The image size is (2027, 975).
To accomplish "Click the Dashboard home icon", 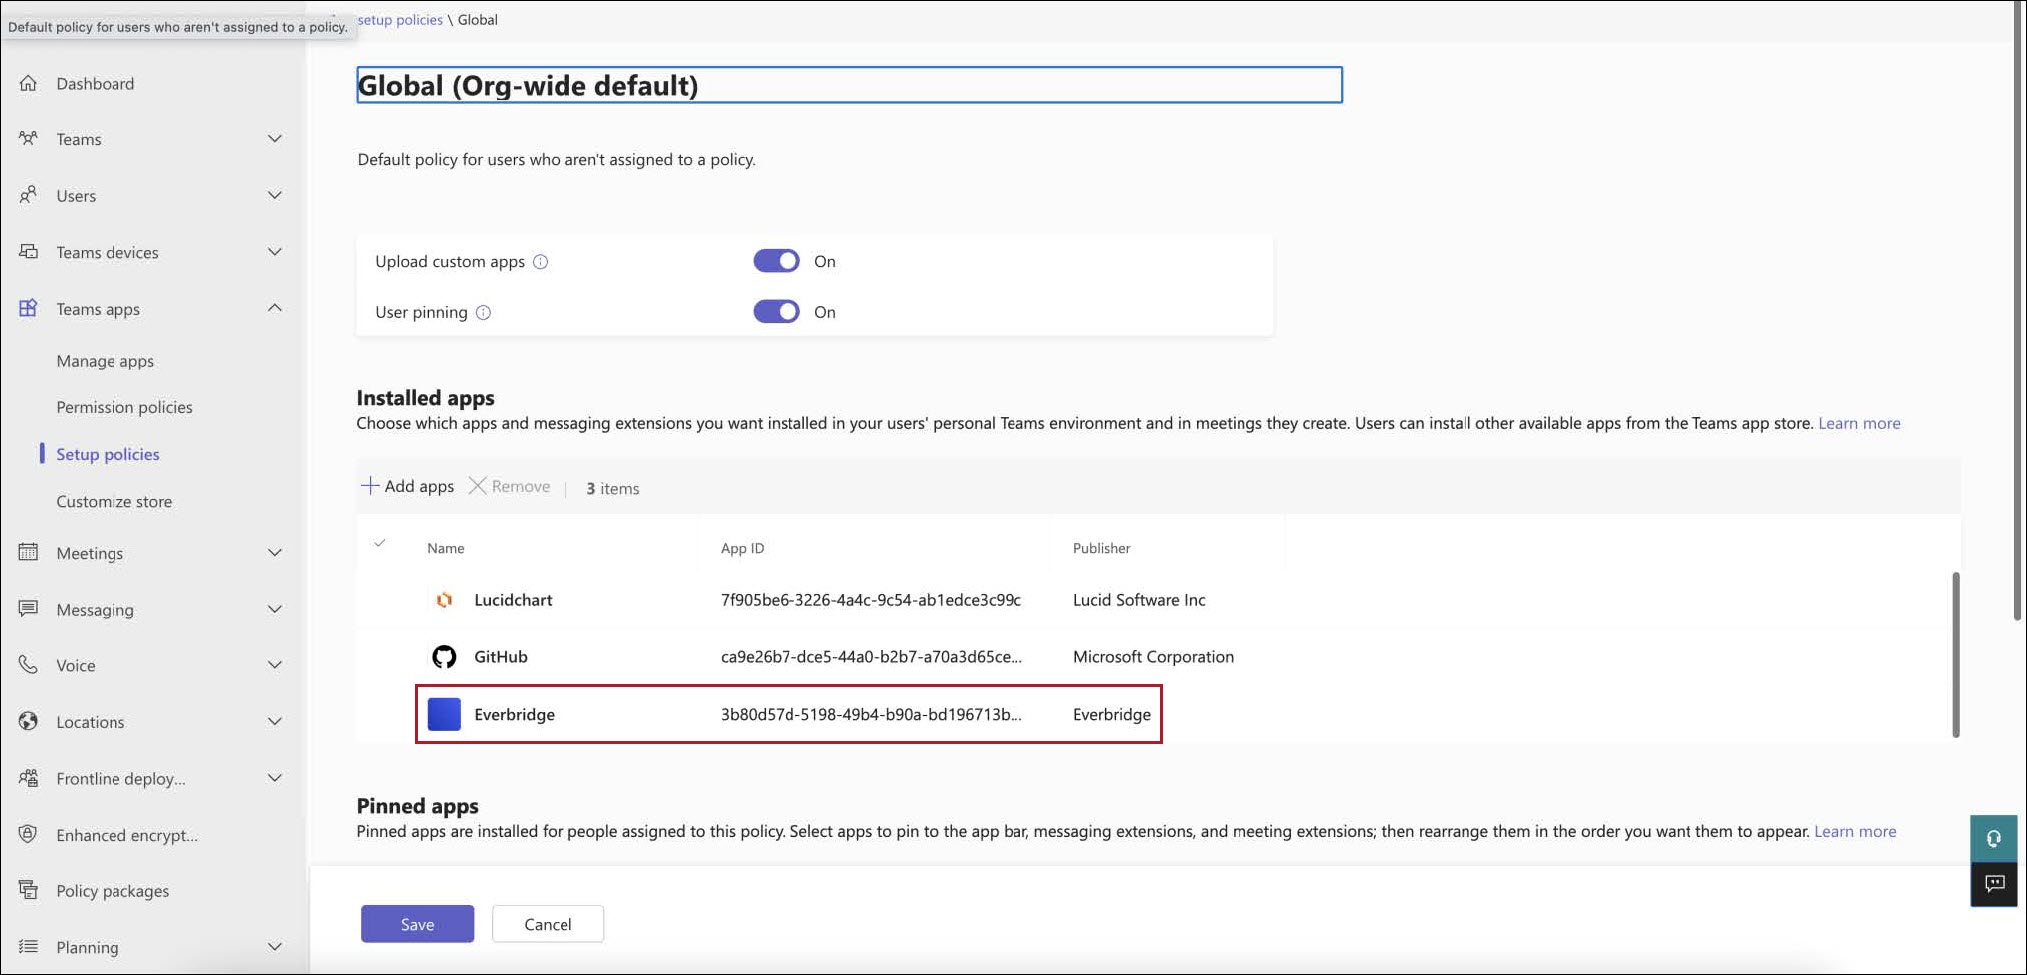I will (x=28, y=83).
